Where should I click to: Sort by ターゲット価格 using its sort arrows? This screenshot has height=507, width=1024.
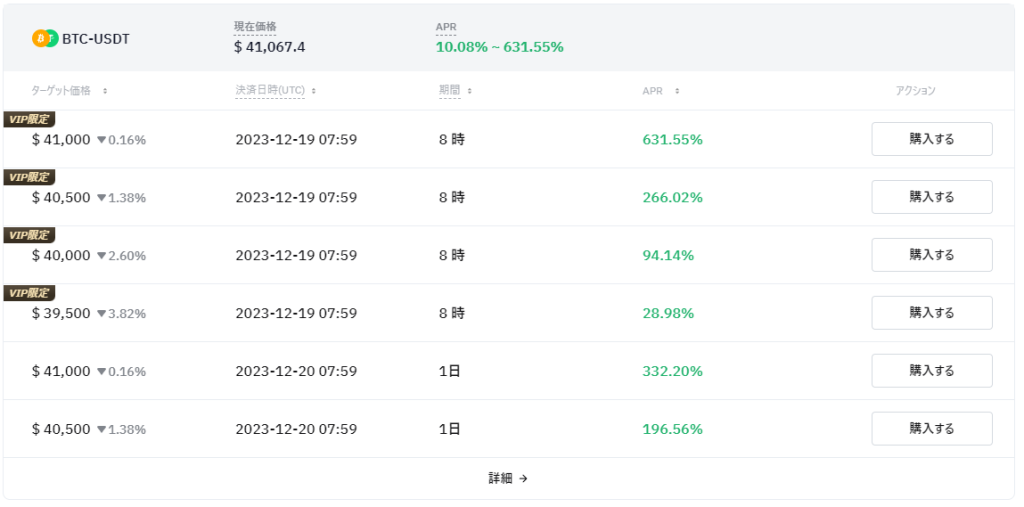[105, 91]
